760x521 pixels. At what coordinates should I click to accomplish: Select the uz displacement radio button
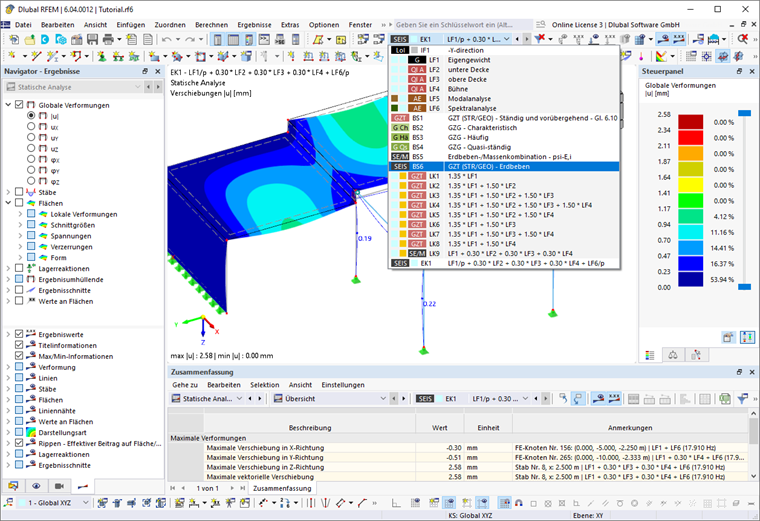click(31, 148)
